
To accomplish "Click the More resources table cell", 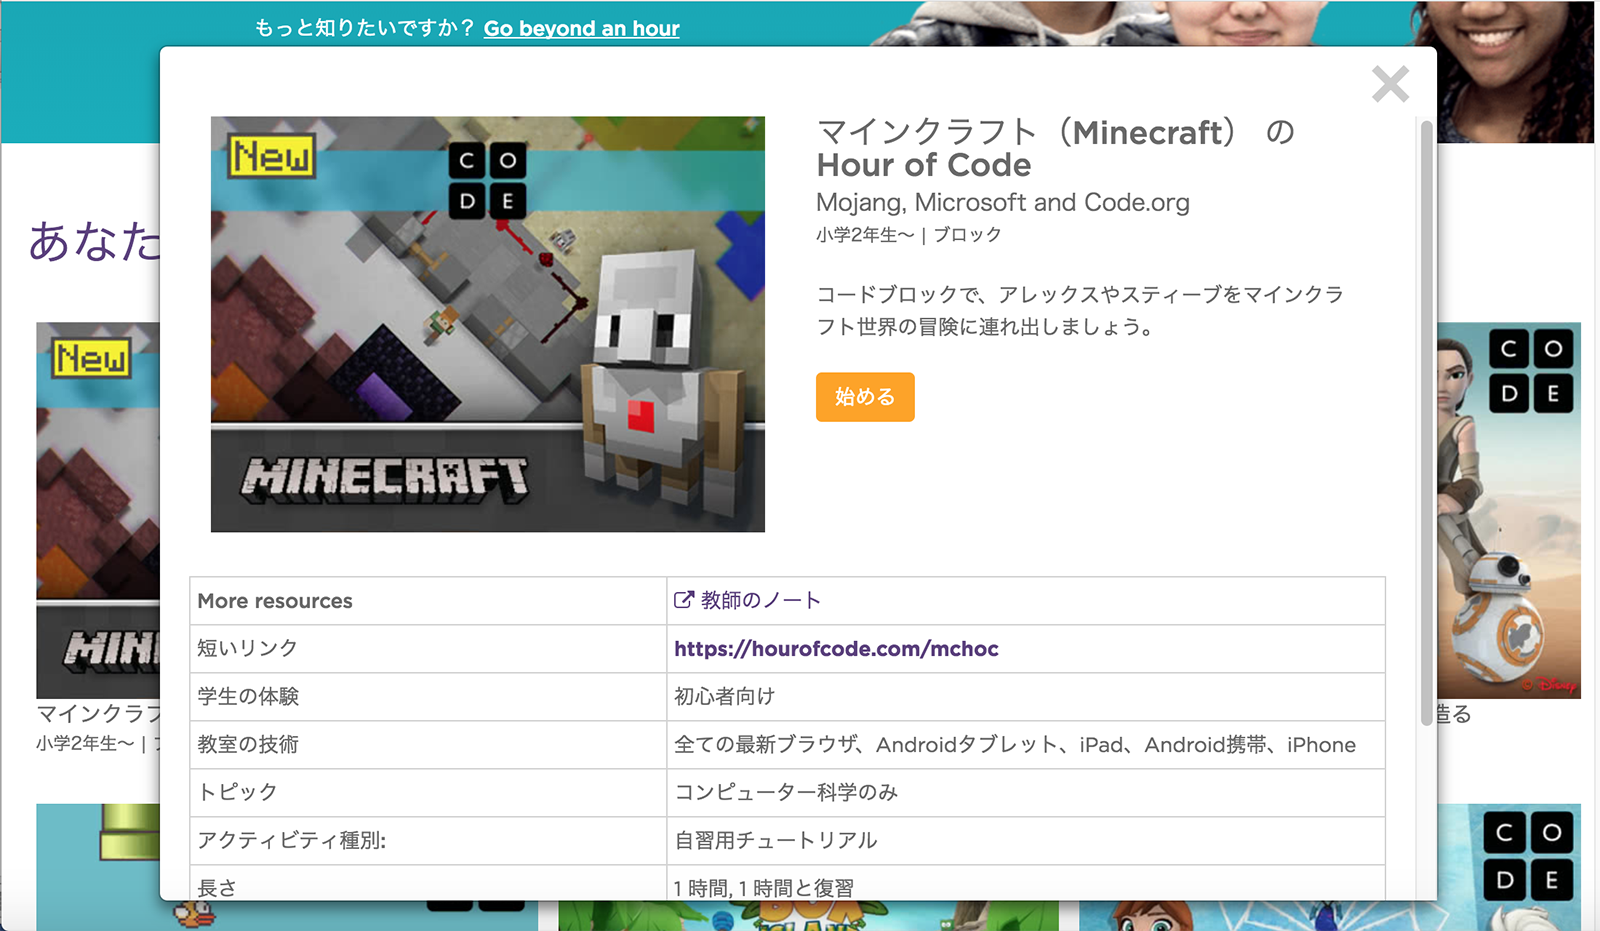I will coord(428,601).
